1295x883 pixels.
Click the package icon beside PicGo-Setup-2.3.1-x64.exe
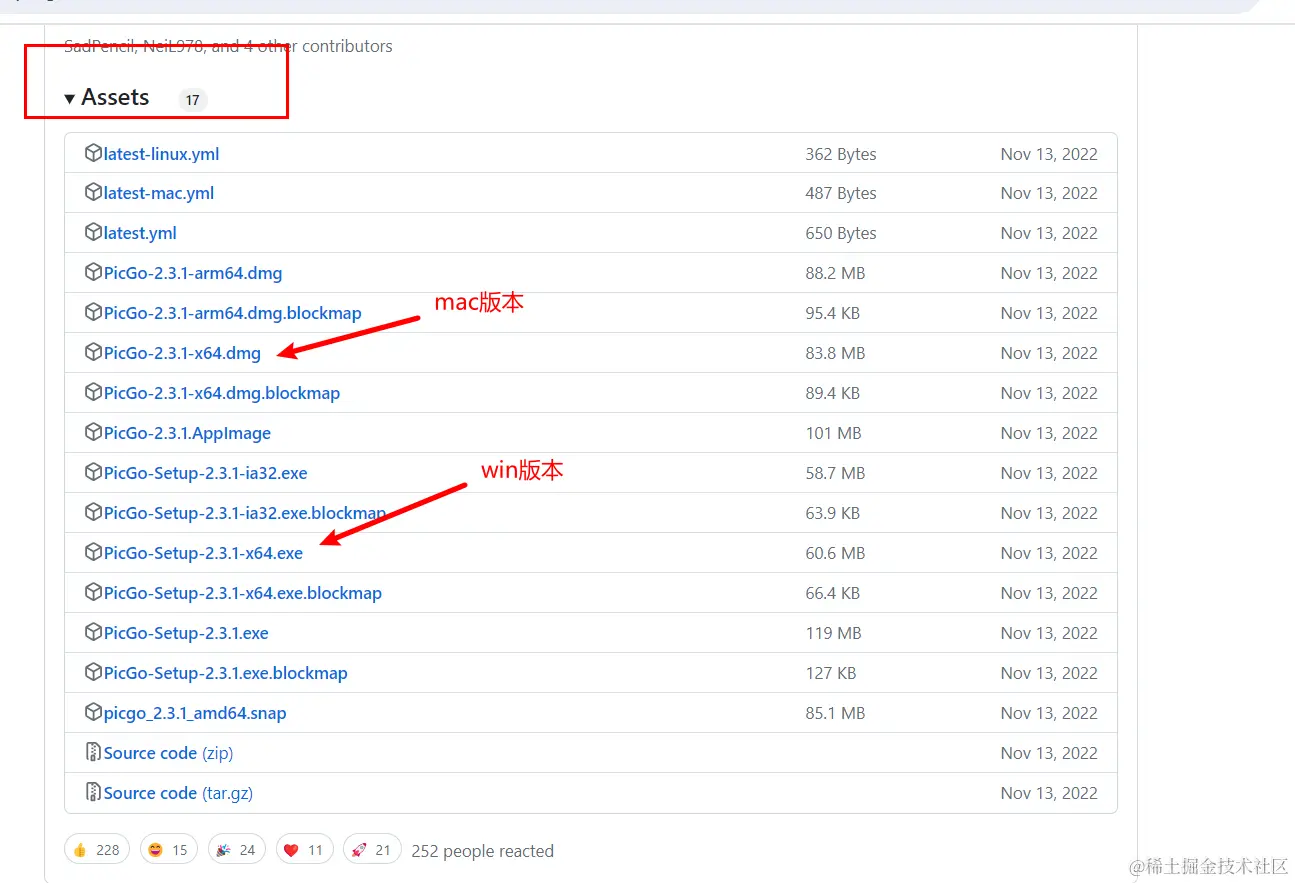coord(93,553)
